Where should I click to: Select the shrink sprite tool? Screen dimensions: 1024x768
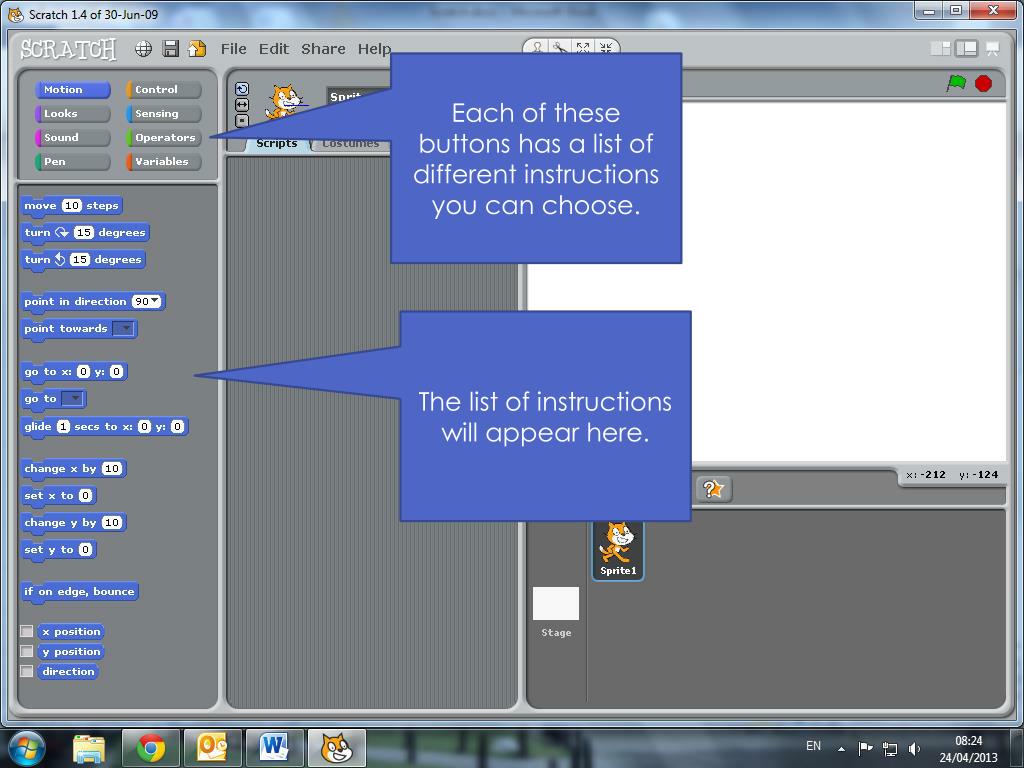(x=605, y=48)
